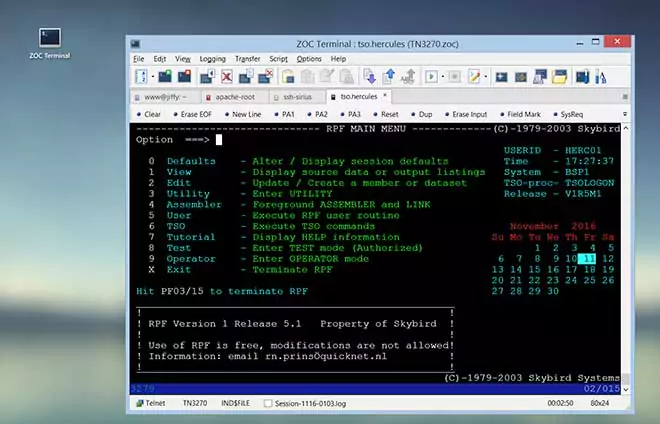Click the 00:02:50 timer in status bar
This screenshot has height=424, width=660.
[560, 403]
